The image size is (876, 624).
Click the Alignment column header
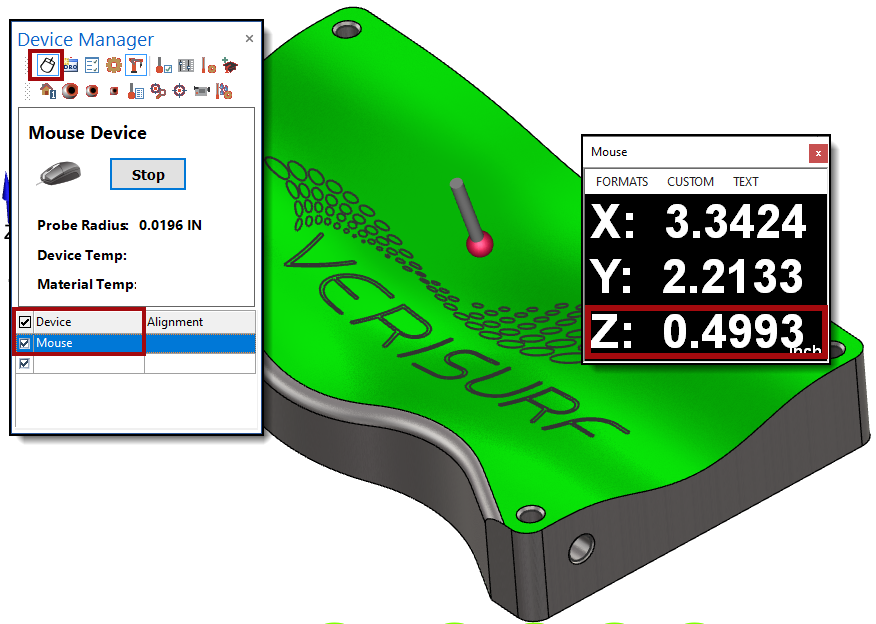coord(200,322)
